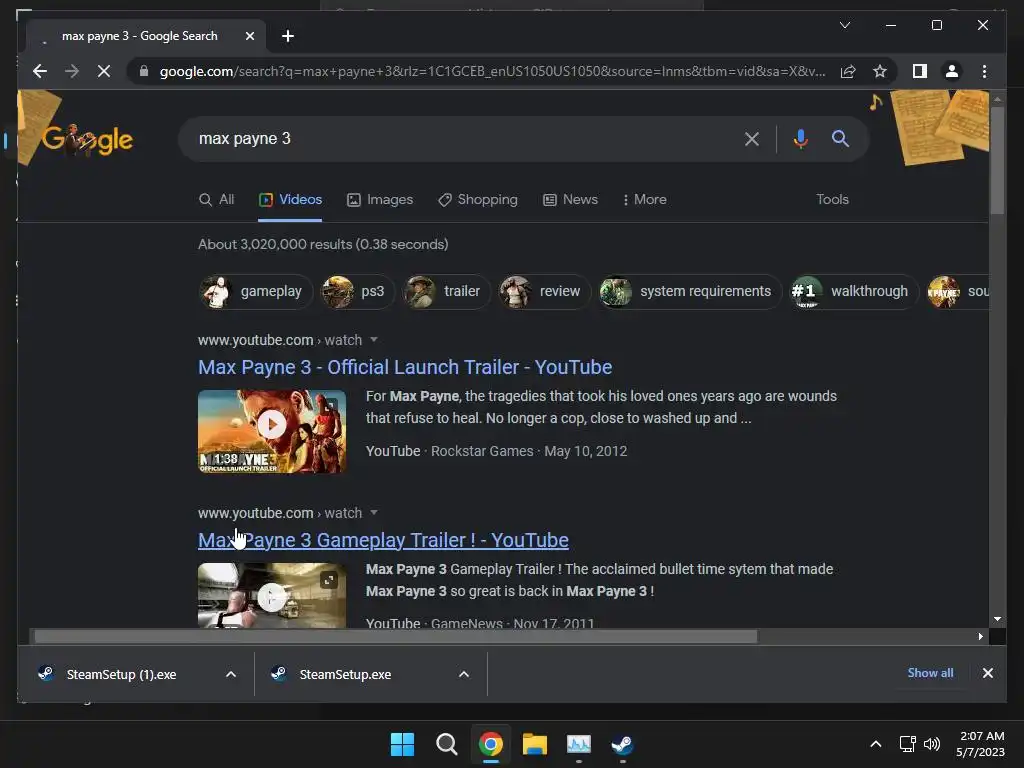Click the vertical page scrollbar thumb
This screenshot has width=1024, height=768.
click(997, 160)
